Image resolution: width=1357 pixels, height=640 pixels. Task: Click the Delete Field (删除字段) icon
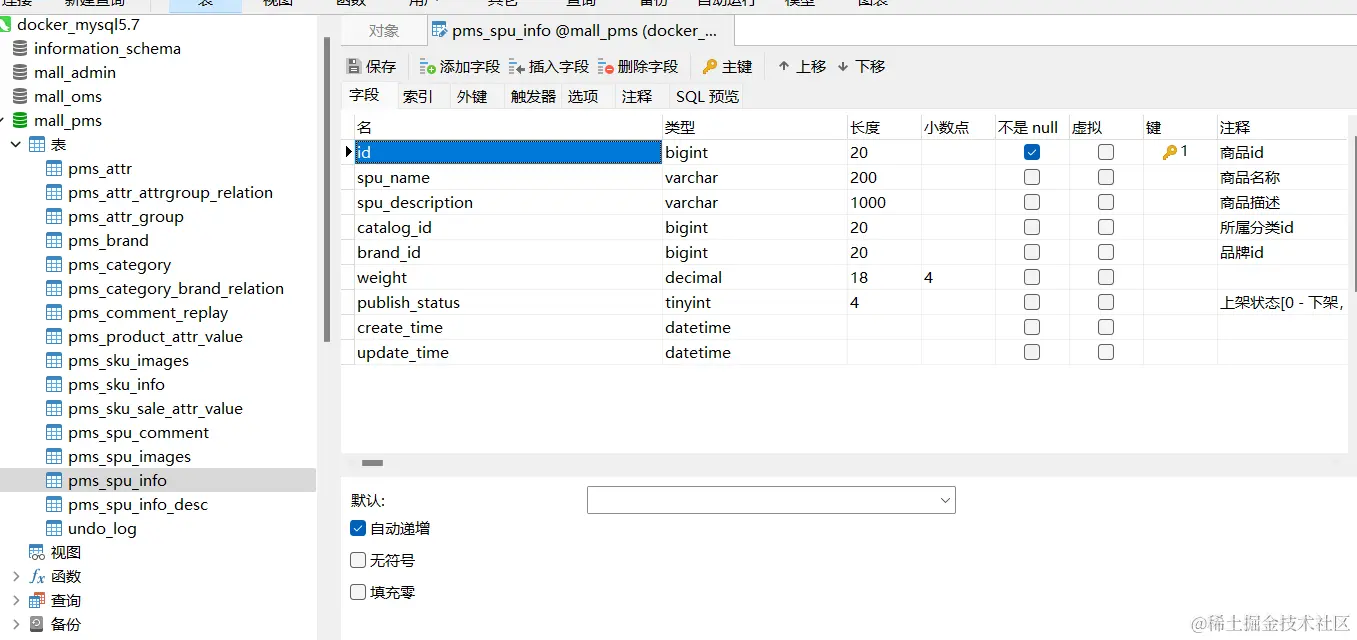pyautogui.click(x=606, y=66)
